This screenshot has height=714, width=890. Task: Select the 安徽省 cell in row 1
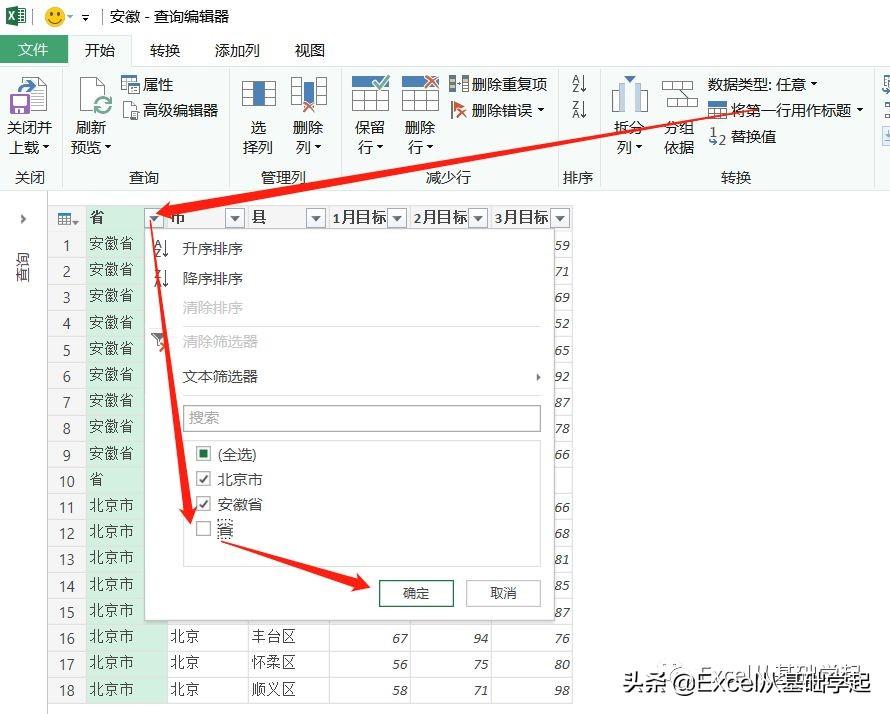(x=115, y=244)
